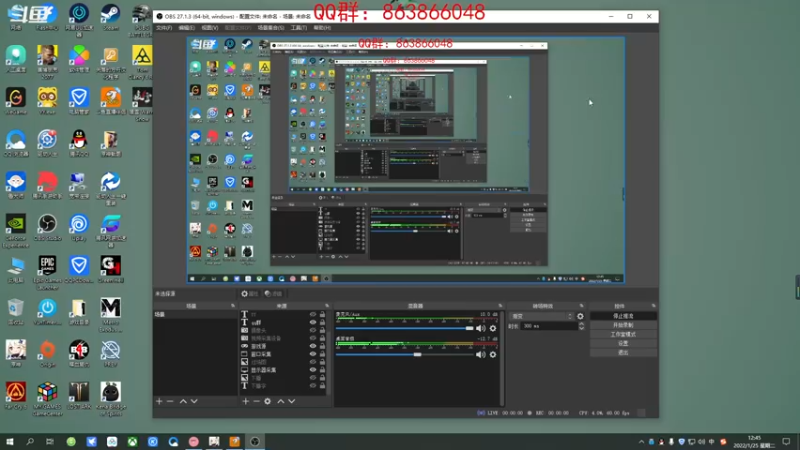Screen dimensions: 800x450
Task: Open transition type dropdown 渐变
Action: click(x=542, y=316)
